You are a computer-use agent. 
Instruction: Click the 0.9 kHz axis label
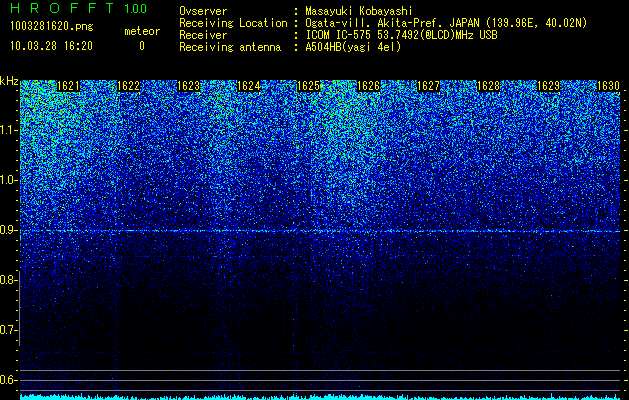(x=8, y=230)
